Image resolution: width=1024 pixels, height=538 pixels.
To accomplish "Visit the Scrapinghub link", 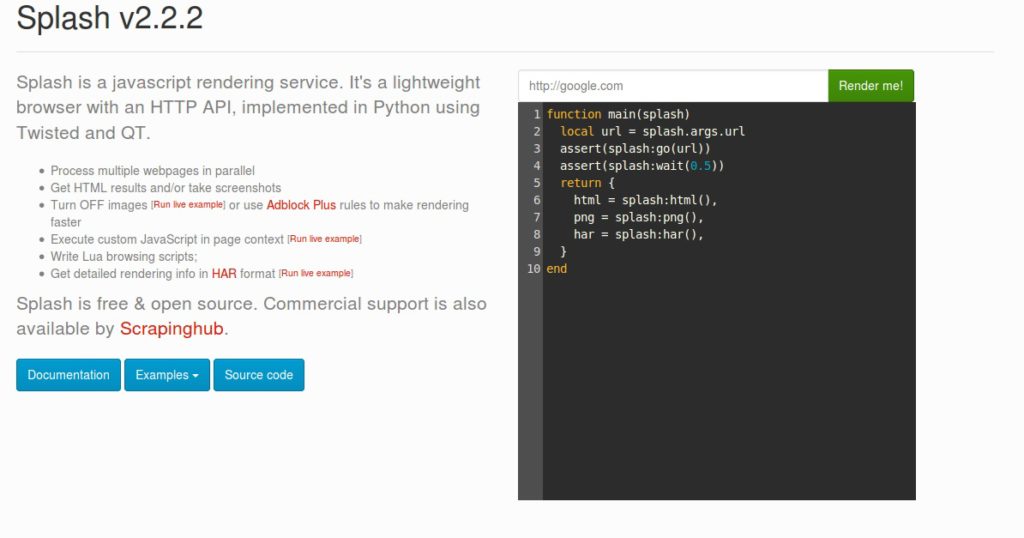I will coord(172,329).
